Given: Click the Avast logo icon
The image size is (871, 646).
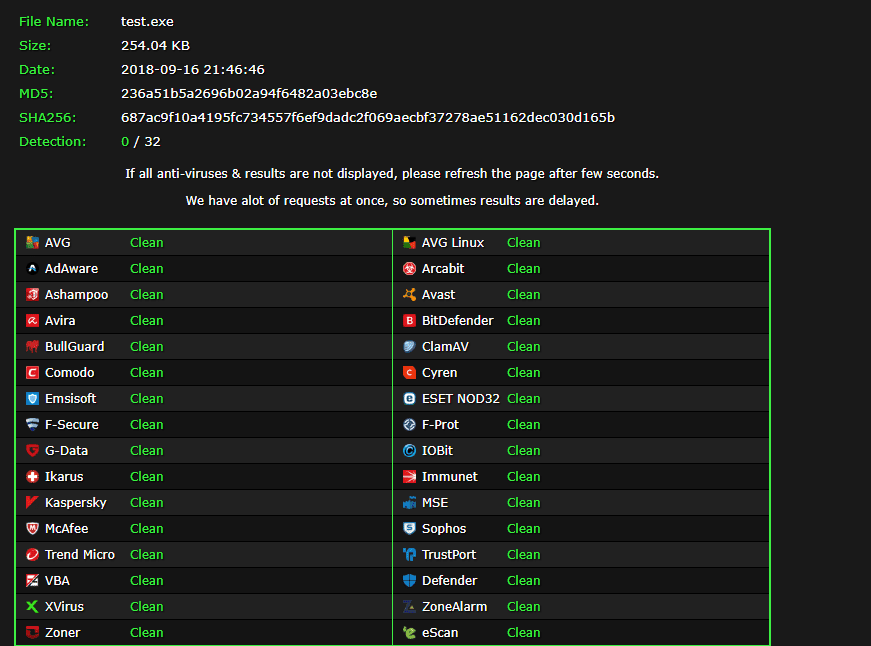Looking at the screenshot, I should (409, 294).
